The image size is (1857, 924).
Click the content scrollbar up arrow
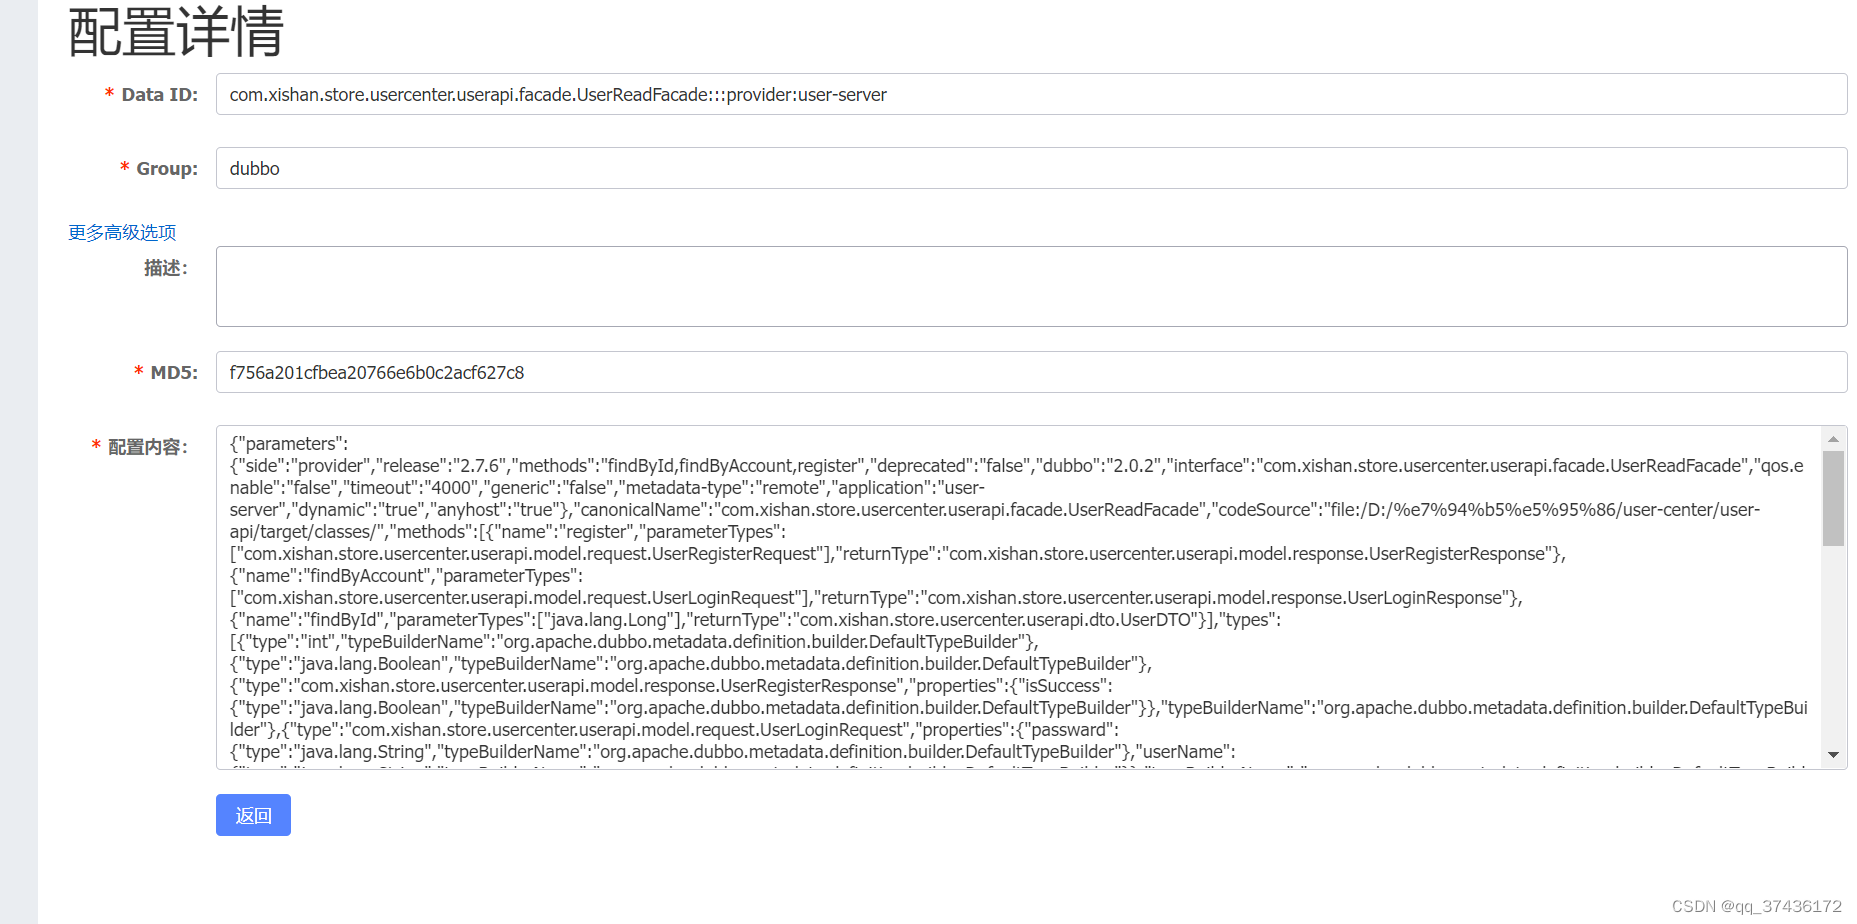[x=1833, y=439]
